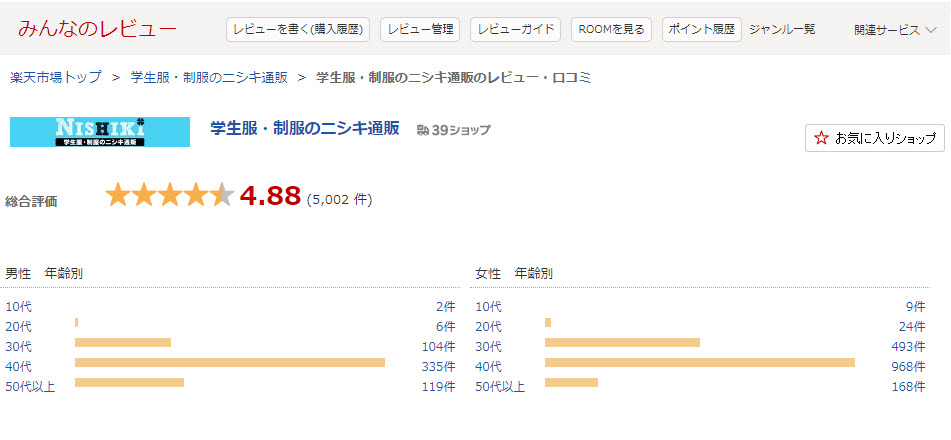Click the NISHIKI shop logo banner
This screenshot has width=951, height=440.
tap(100, 132)
